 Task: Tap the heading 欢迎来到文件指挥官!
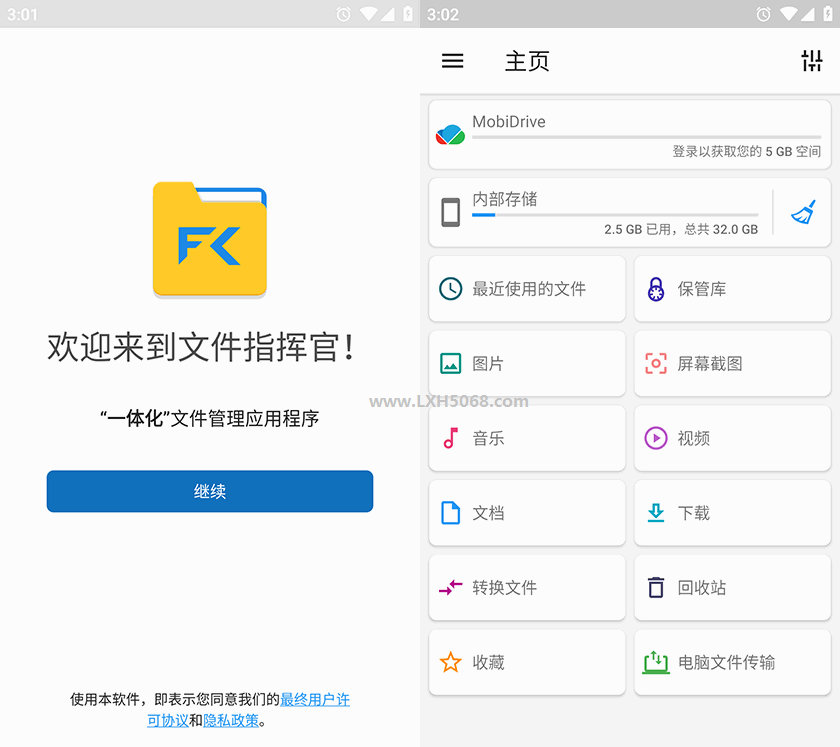[x=201, y=347]
